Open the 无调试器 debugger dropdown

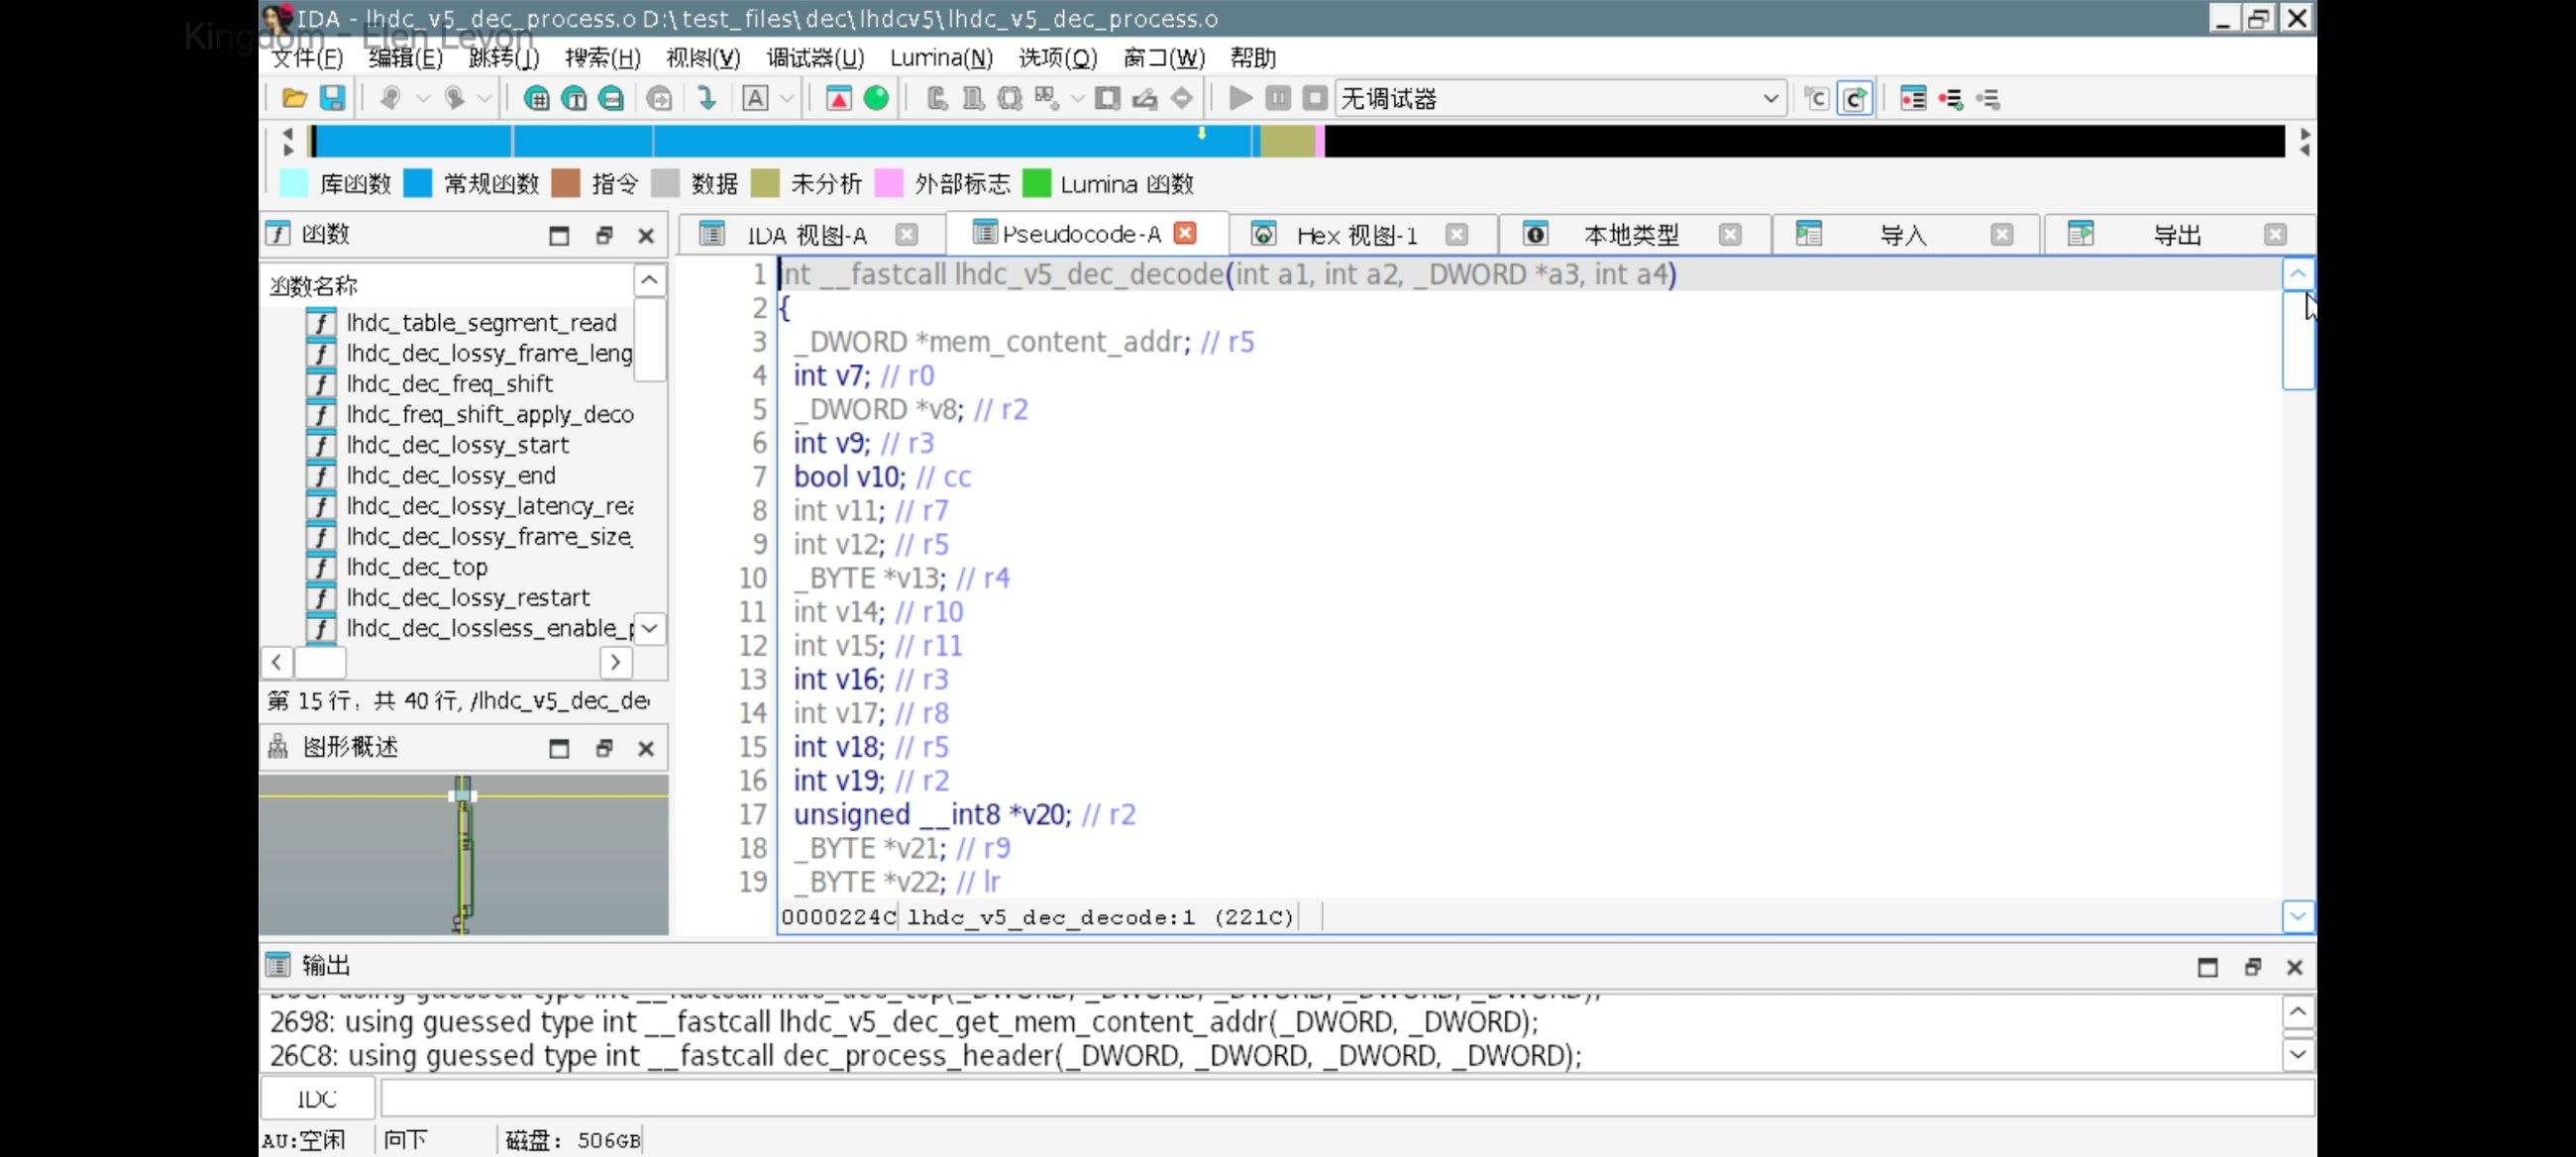[x=1769, y=98]
